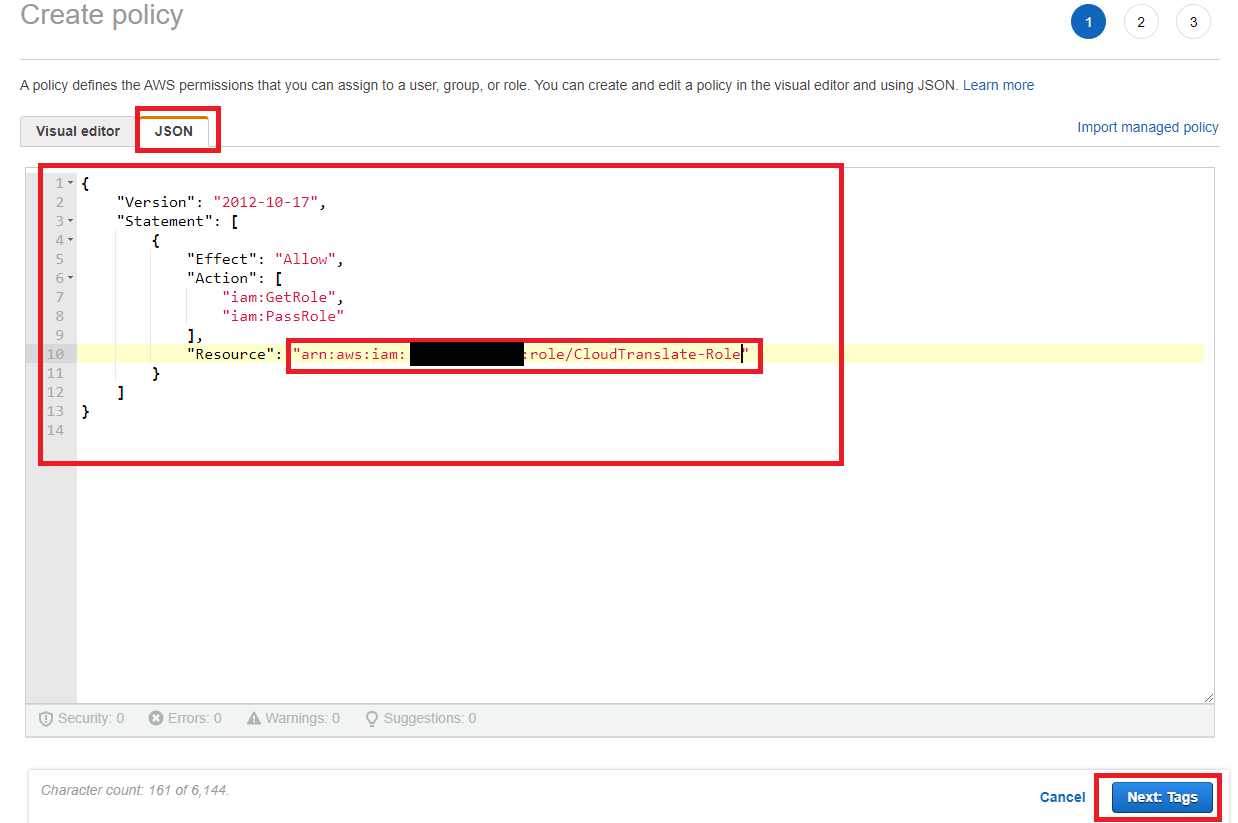Open Import managed policy
The width and height of the screenshot is (1238, 823).
1147,127
